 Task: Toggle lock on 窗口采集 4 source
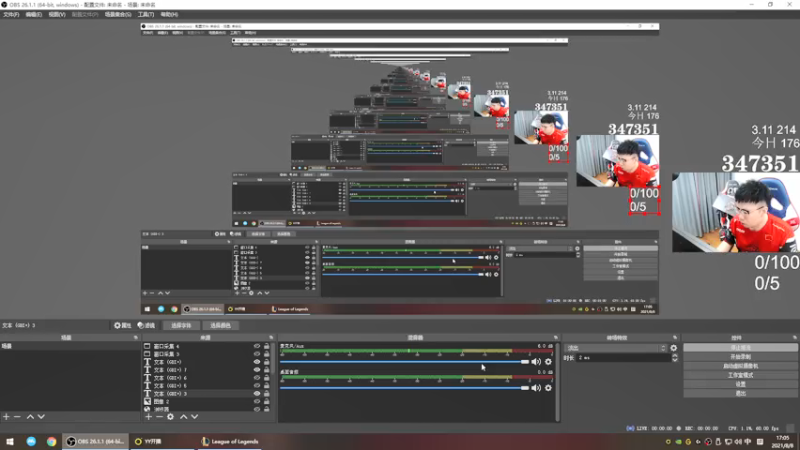pos(266,346)
